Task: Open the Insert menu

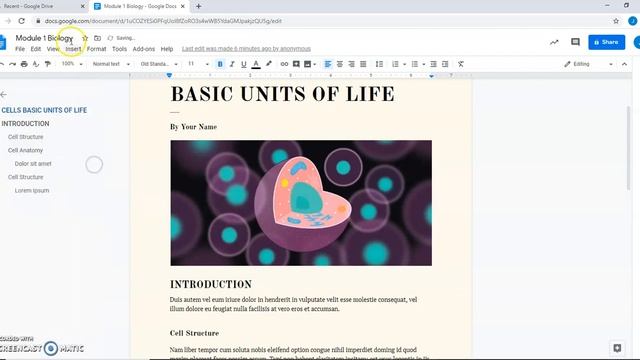Action: coord(73,49)
